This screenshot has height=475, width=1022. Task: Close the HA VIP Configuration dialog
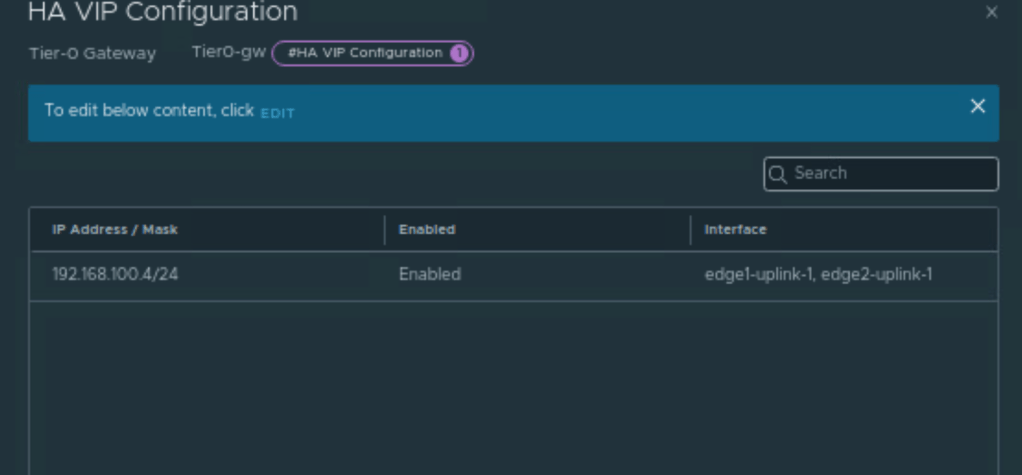click(991, 13)
